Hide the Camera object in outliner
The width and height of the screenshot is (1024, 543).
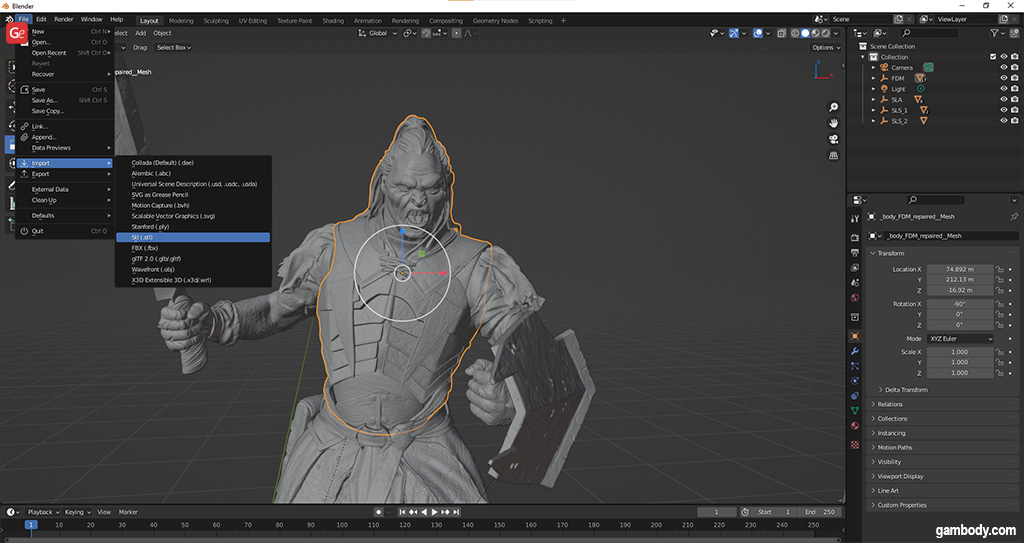[1003, 67]
